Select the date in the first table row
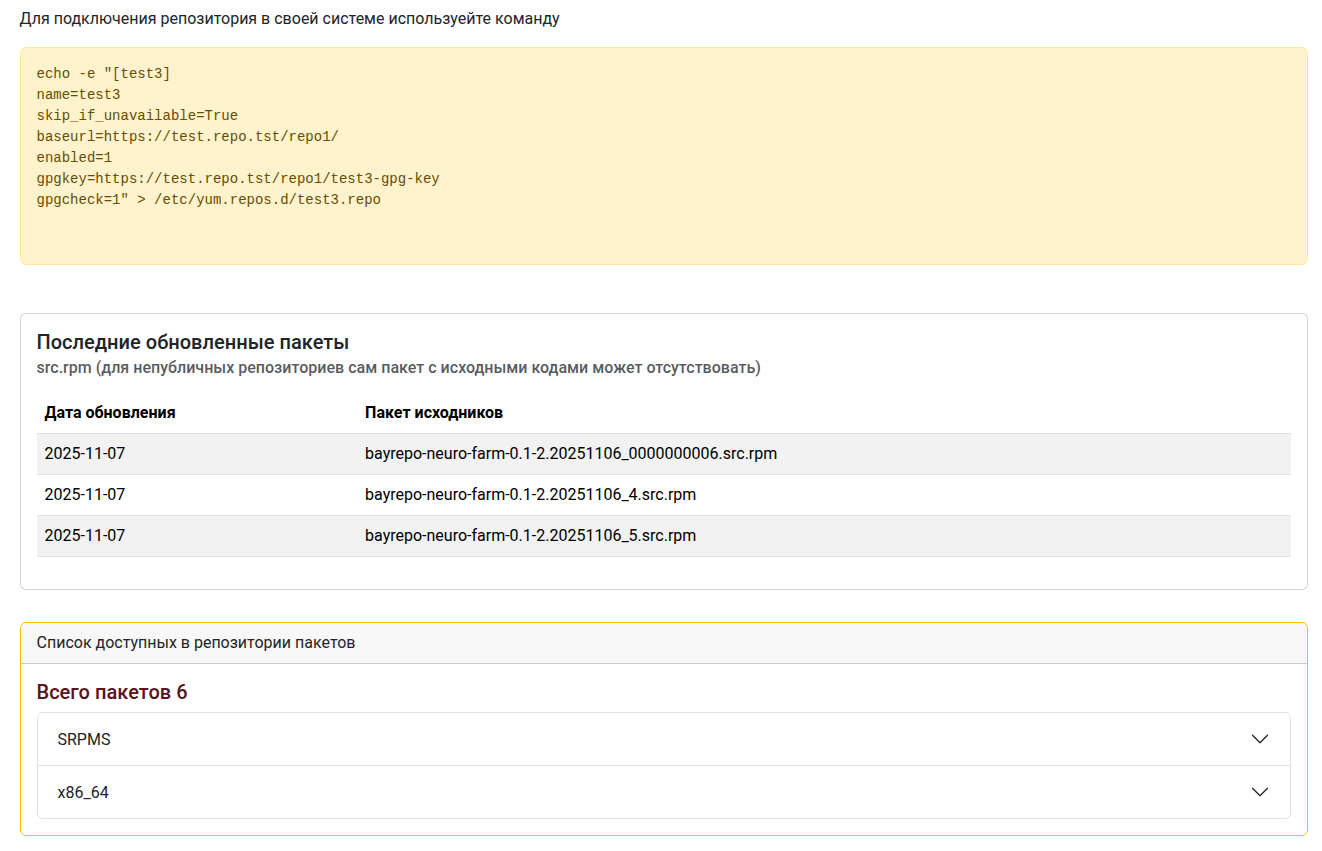The height and width of the screenshot is (851, 1322). (85, 454)
